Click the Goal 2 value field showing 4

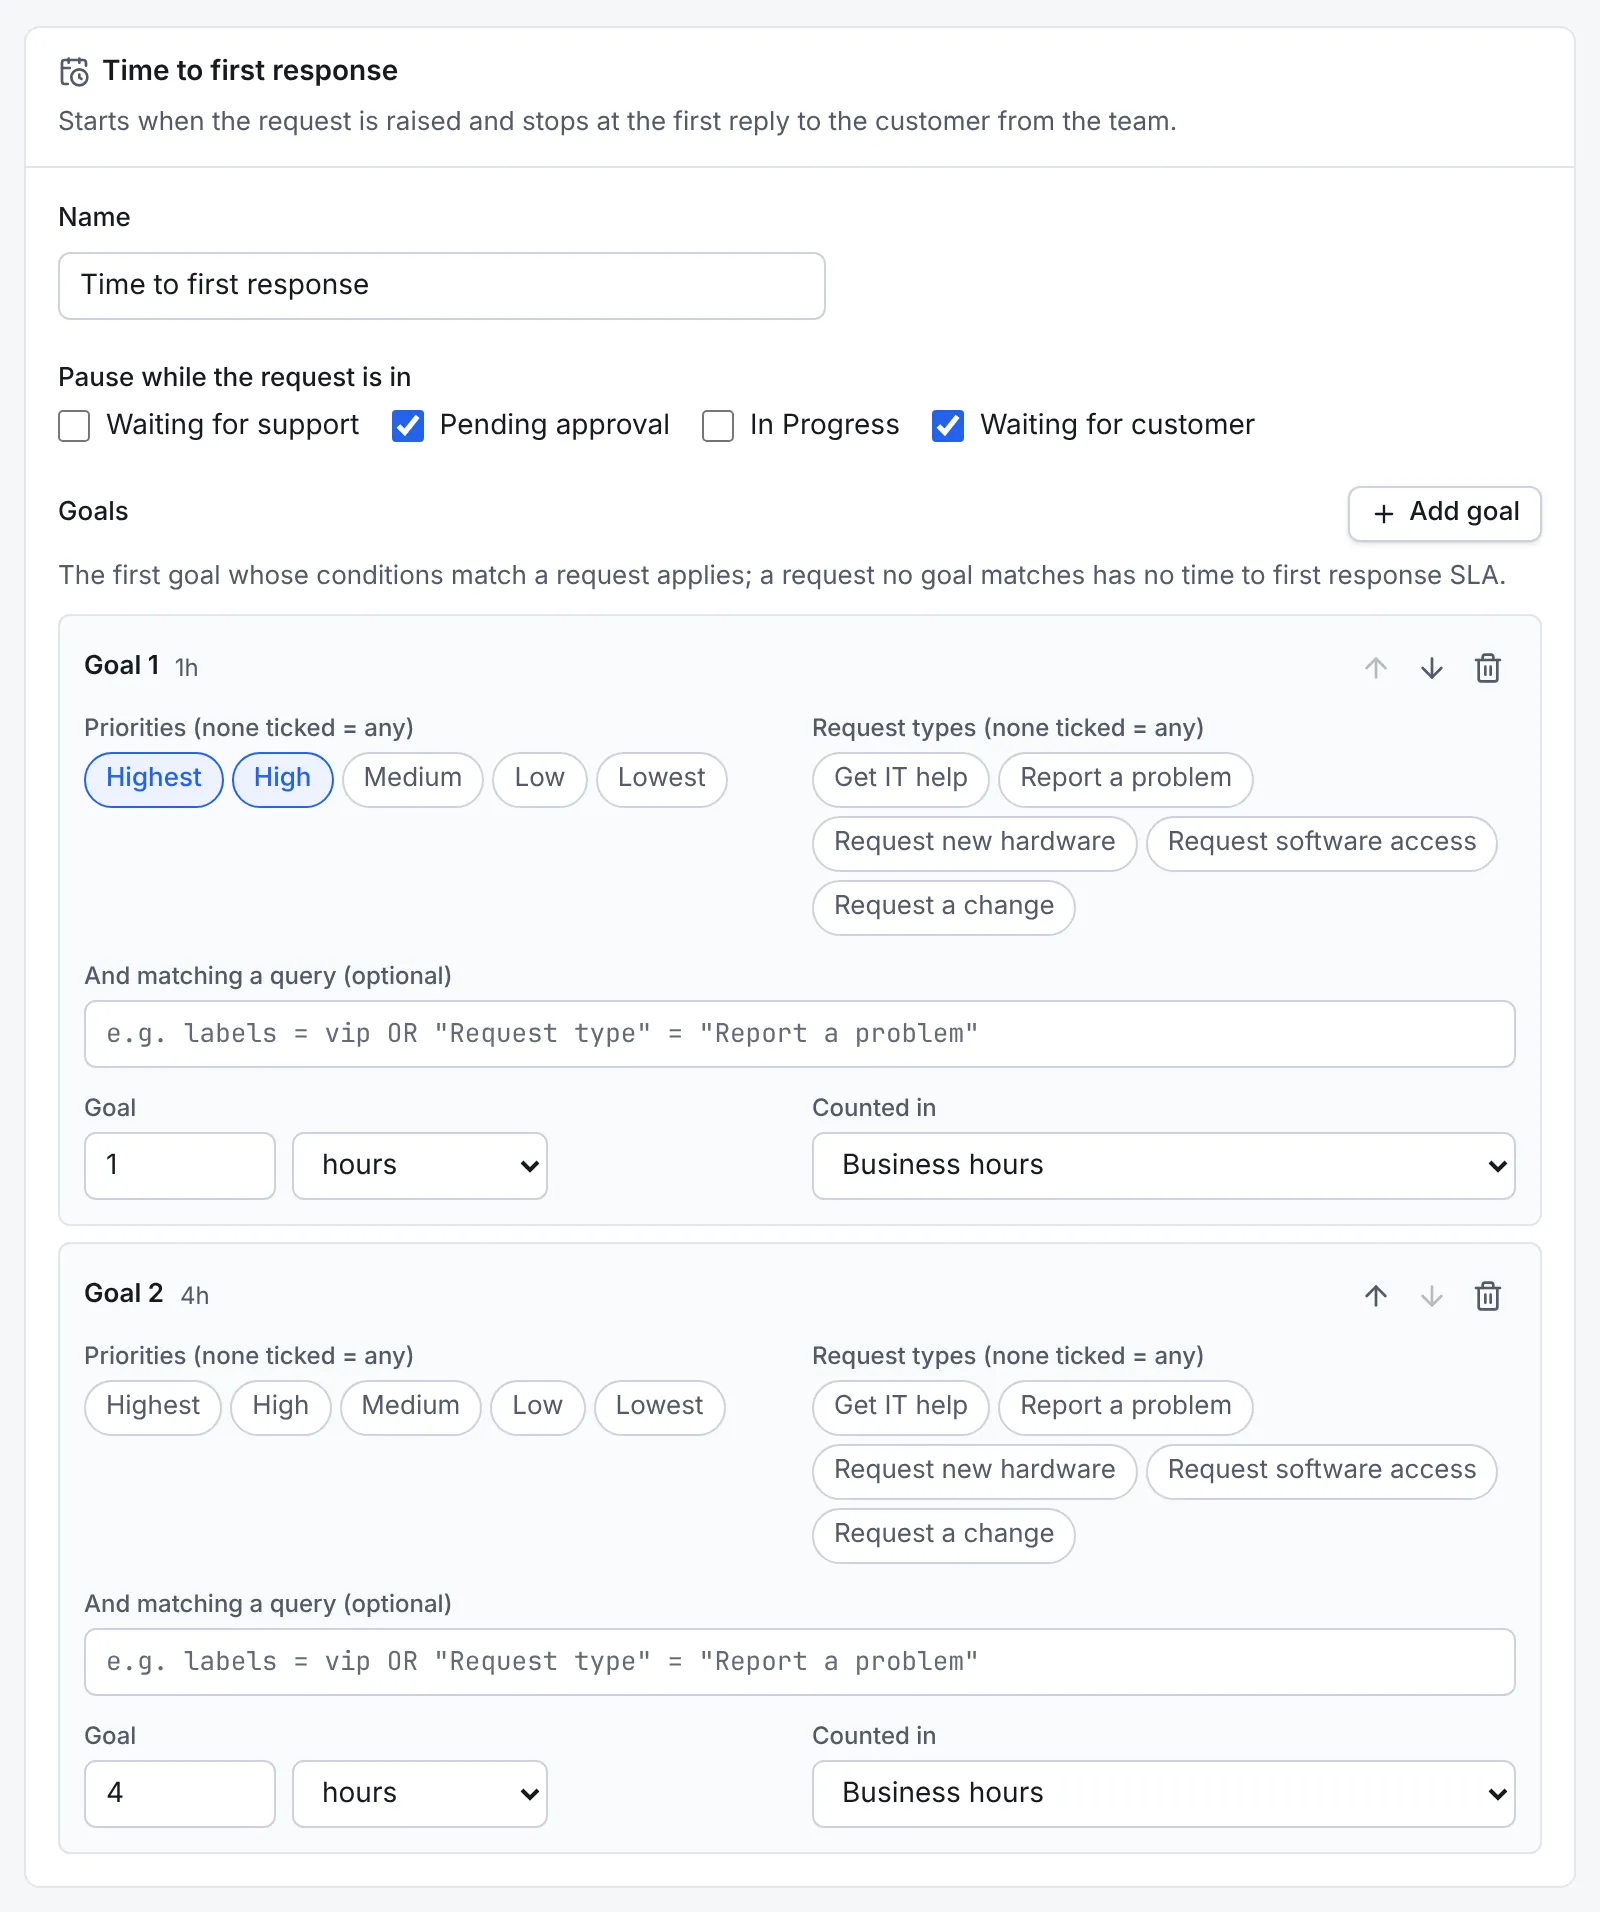[x=180, y=1794]
